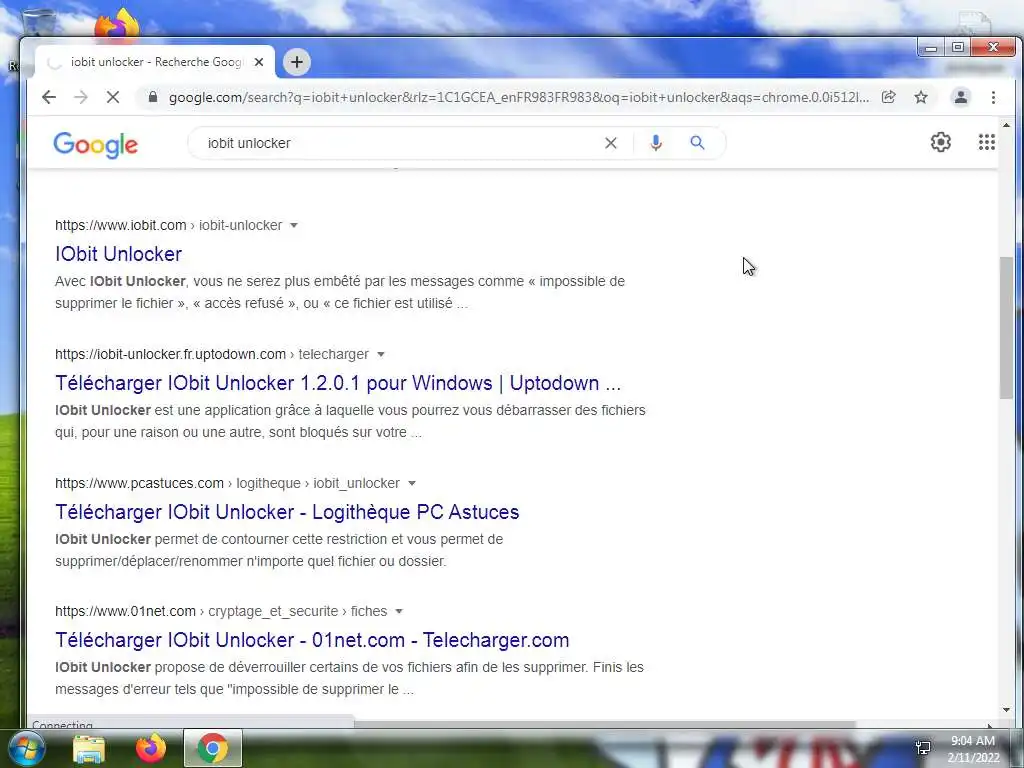Viewport: 1024px width, 768px height.
Task: Click the forward navigation arrow
Action: 81,97
